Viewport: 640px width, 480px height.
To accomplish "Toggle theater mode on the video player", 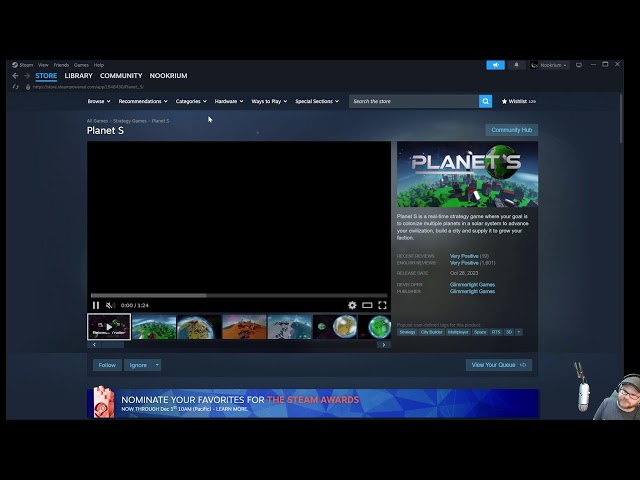I will point(367,305).
